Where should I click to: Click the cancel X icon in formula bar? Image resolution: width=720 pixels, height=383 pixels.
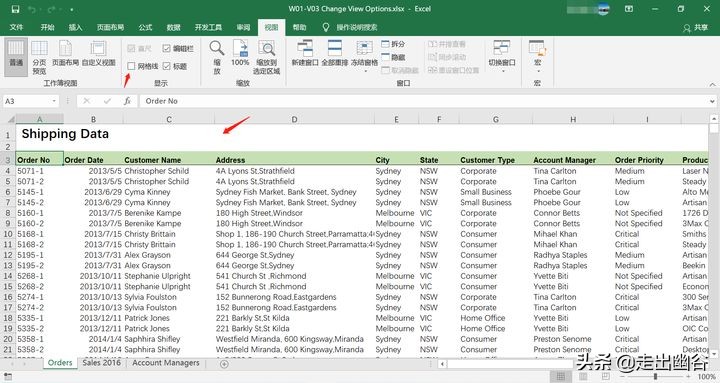(86, 101)
